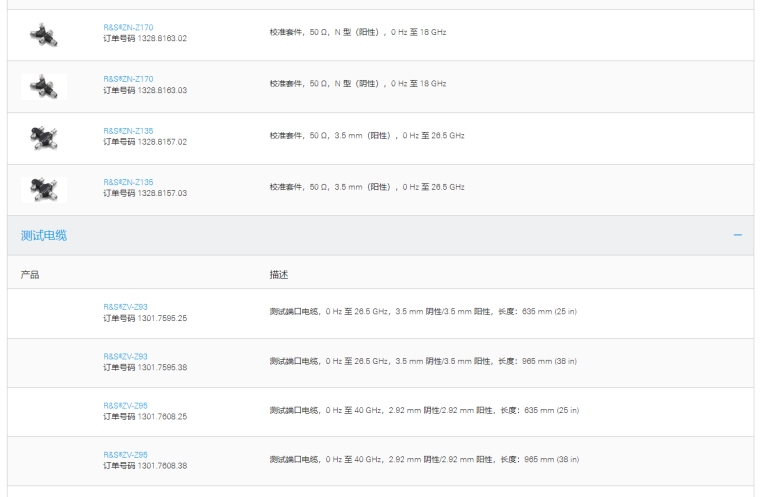Visit the R&S ZN-Z135 link above order 1328.8157.03
Screen dimensions: 760x497
[x=128, y=182]
